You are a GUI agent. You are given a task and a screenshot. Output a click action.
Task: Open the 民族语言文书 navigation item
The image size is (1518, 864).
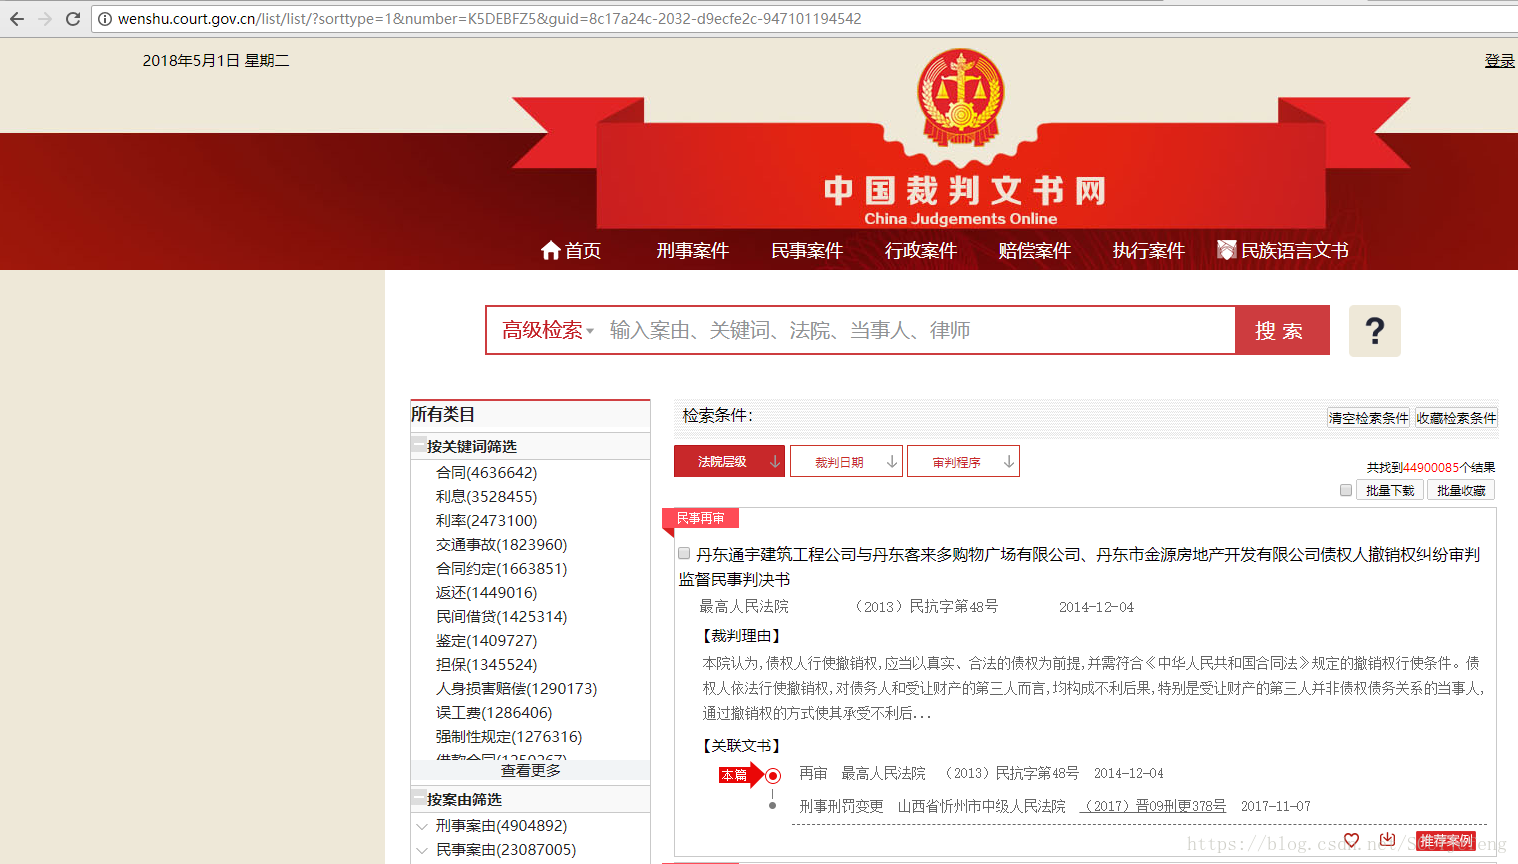point(1295,250)
